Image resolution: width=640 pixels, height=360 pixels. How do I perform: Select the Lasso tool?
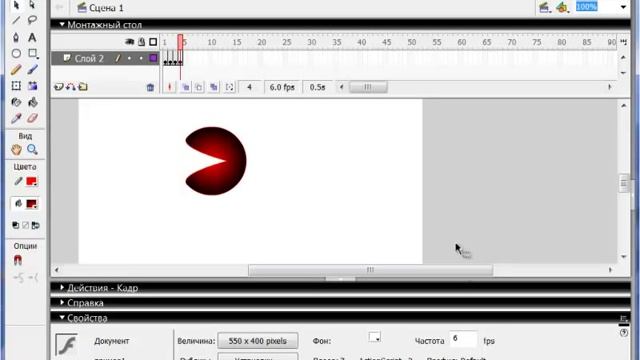[x=32, y=20]
